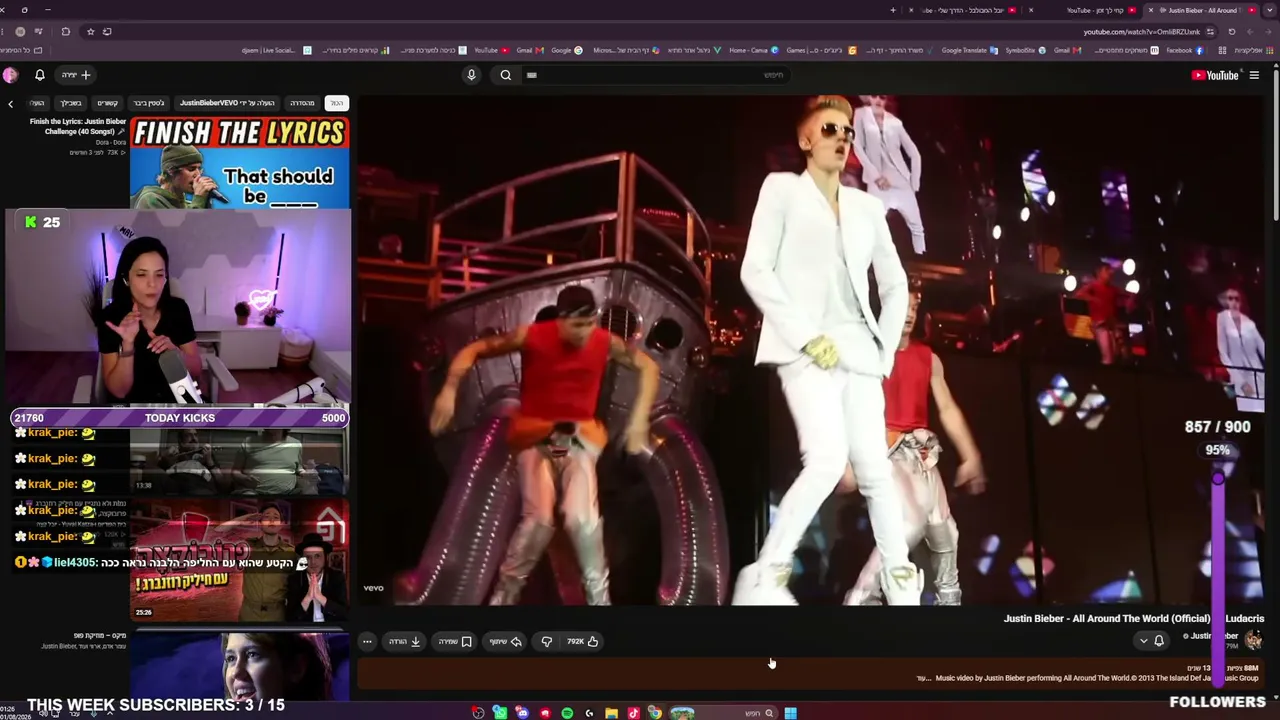This screenshot has height=720, width=1280.
Task: Focus the YouTube search input field
Action: (x=655, y=75)
